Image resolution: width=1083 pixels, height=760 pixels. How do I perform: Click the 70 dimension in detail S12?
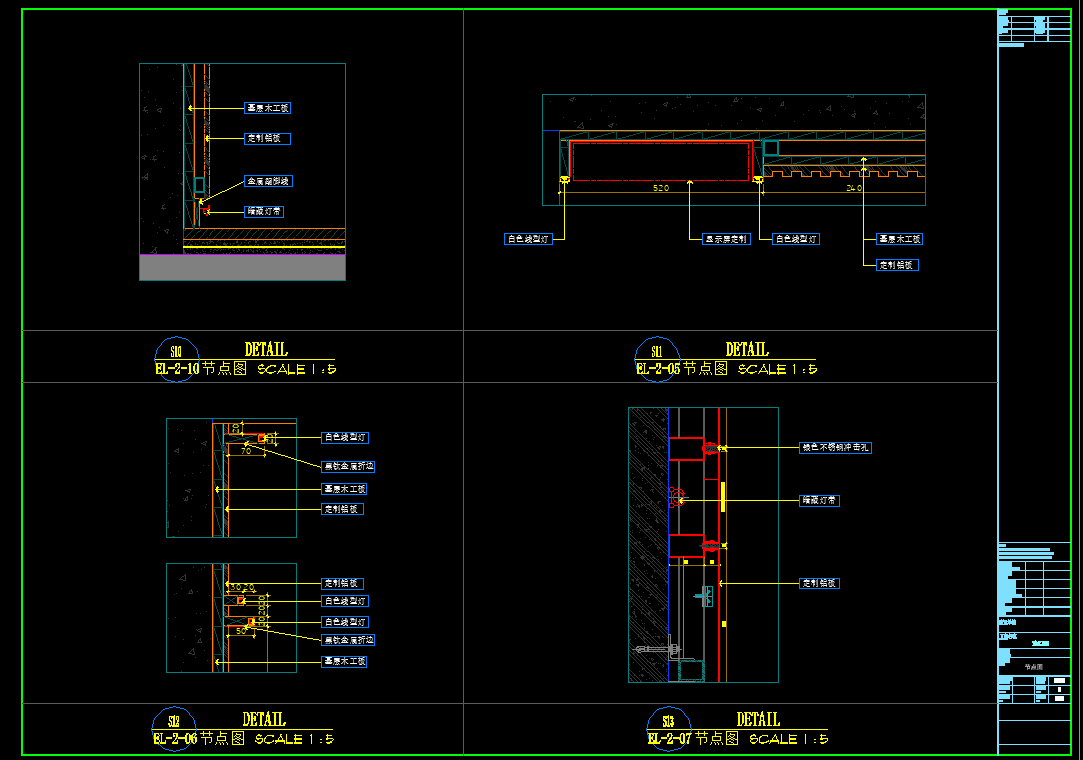[246, 451]
